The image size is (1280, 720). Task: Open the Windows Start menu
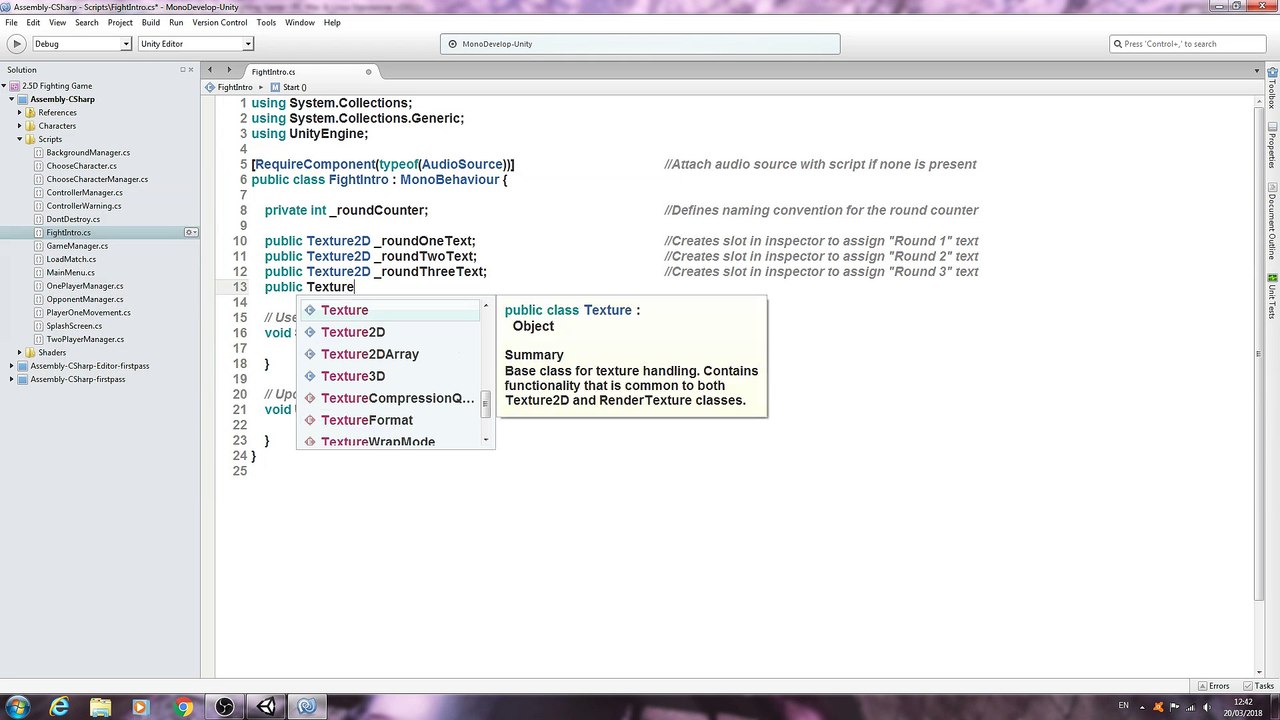[17, 707]
